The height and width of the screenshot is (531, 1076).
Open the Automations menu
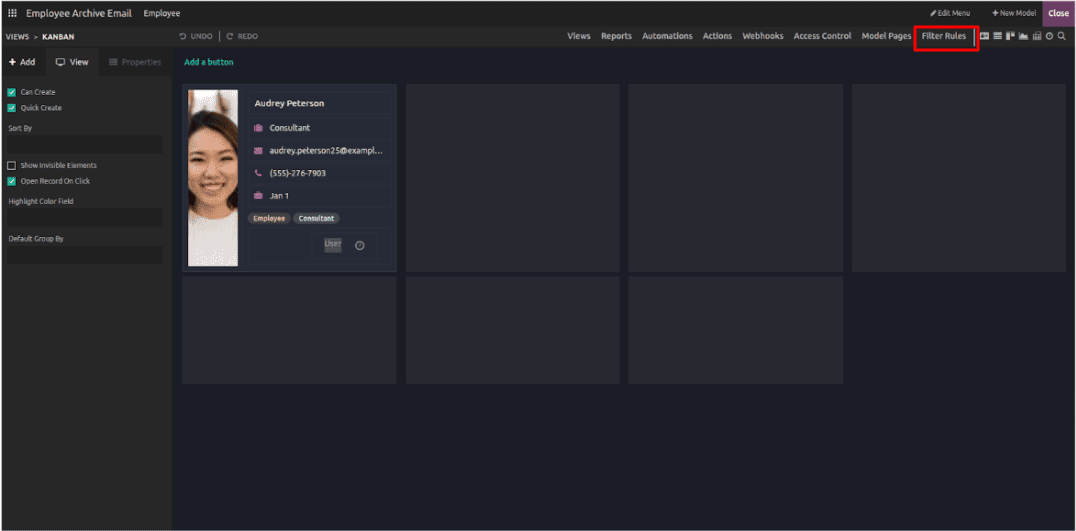667,36
